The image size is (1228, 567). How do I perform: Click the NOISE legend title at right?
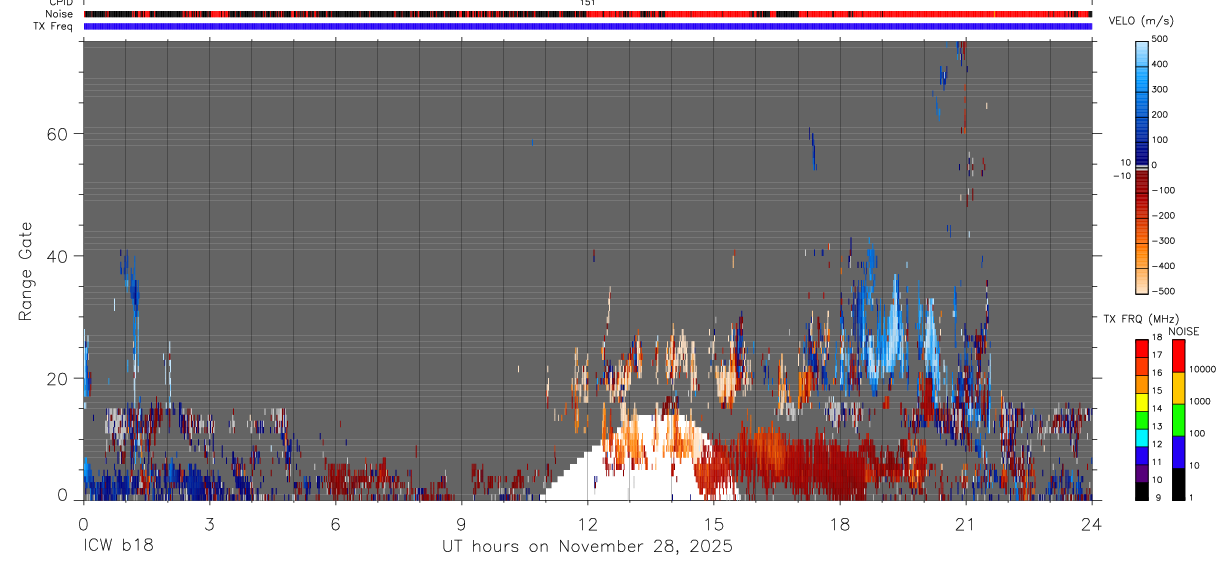click(1183, 332)
